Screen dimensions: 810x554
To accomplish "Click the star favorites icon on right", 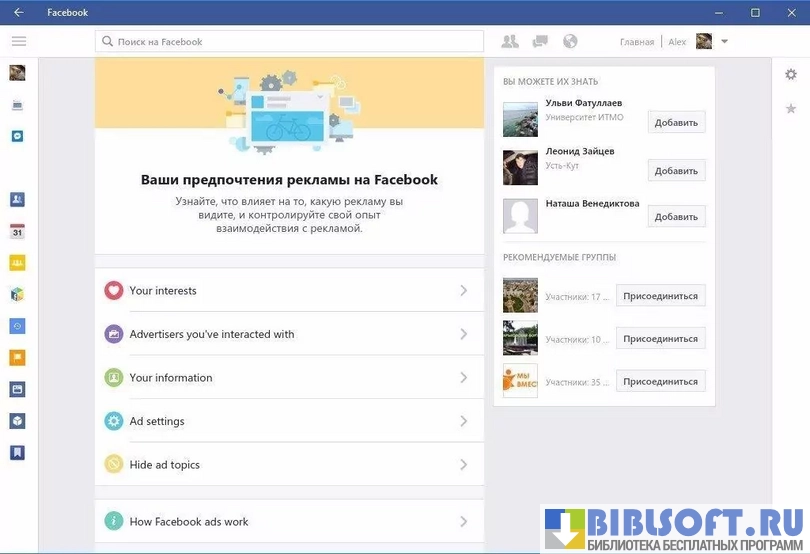I will coord(791,108).
